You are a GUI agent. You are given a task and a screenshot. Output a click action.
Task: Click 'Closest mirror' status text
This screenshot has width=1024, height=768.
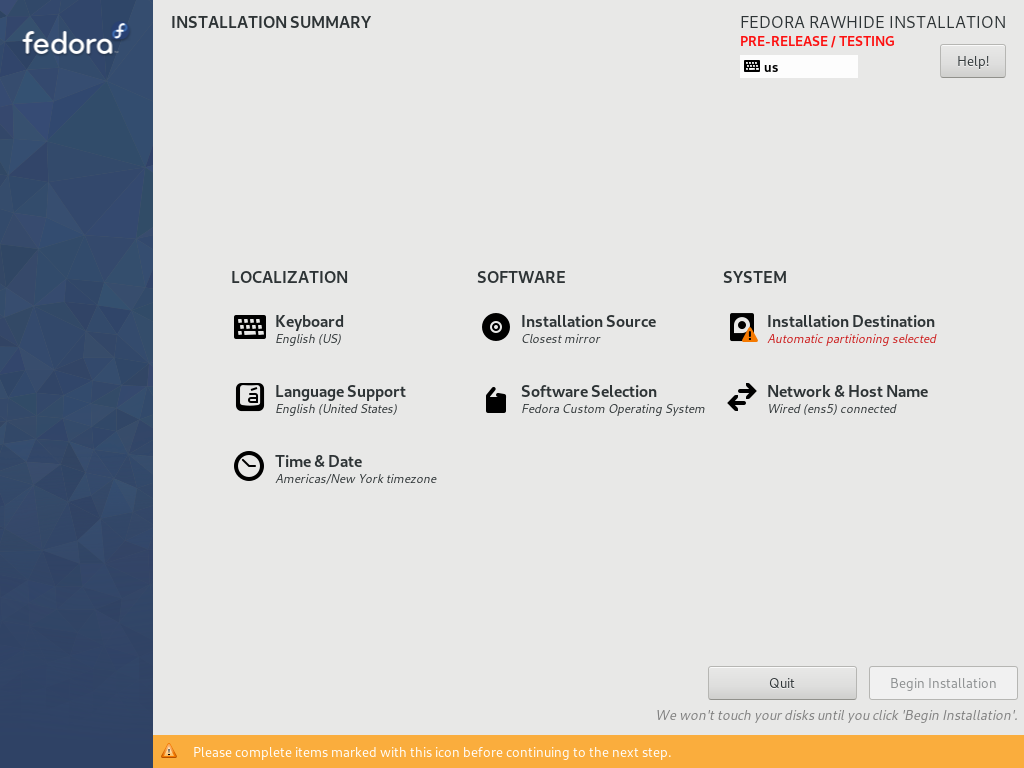(560, 339)
